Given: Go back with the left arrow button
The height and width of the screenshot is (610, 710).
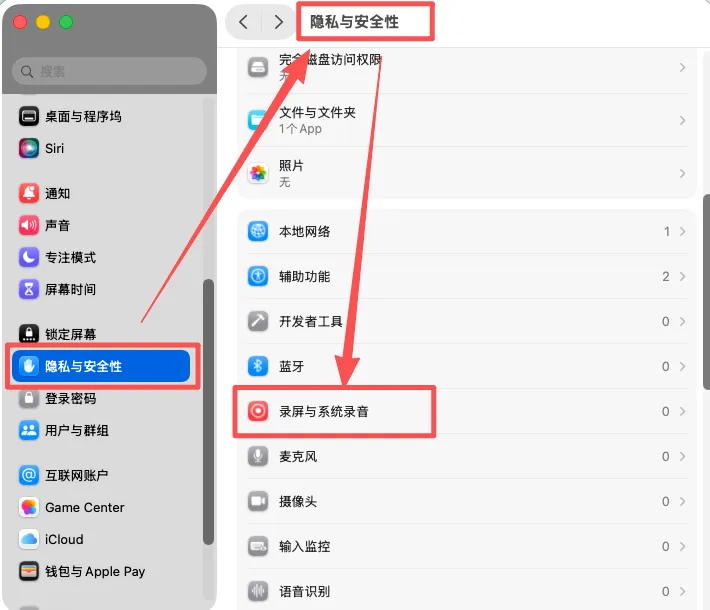Looking at the screenshot, I should [244, 22].
